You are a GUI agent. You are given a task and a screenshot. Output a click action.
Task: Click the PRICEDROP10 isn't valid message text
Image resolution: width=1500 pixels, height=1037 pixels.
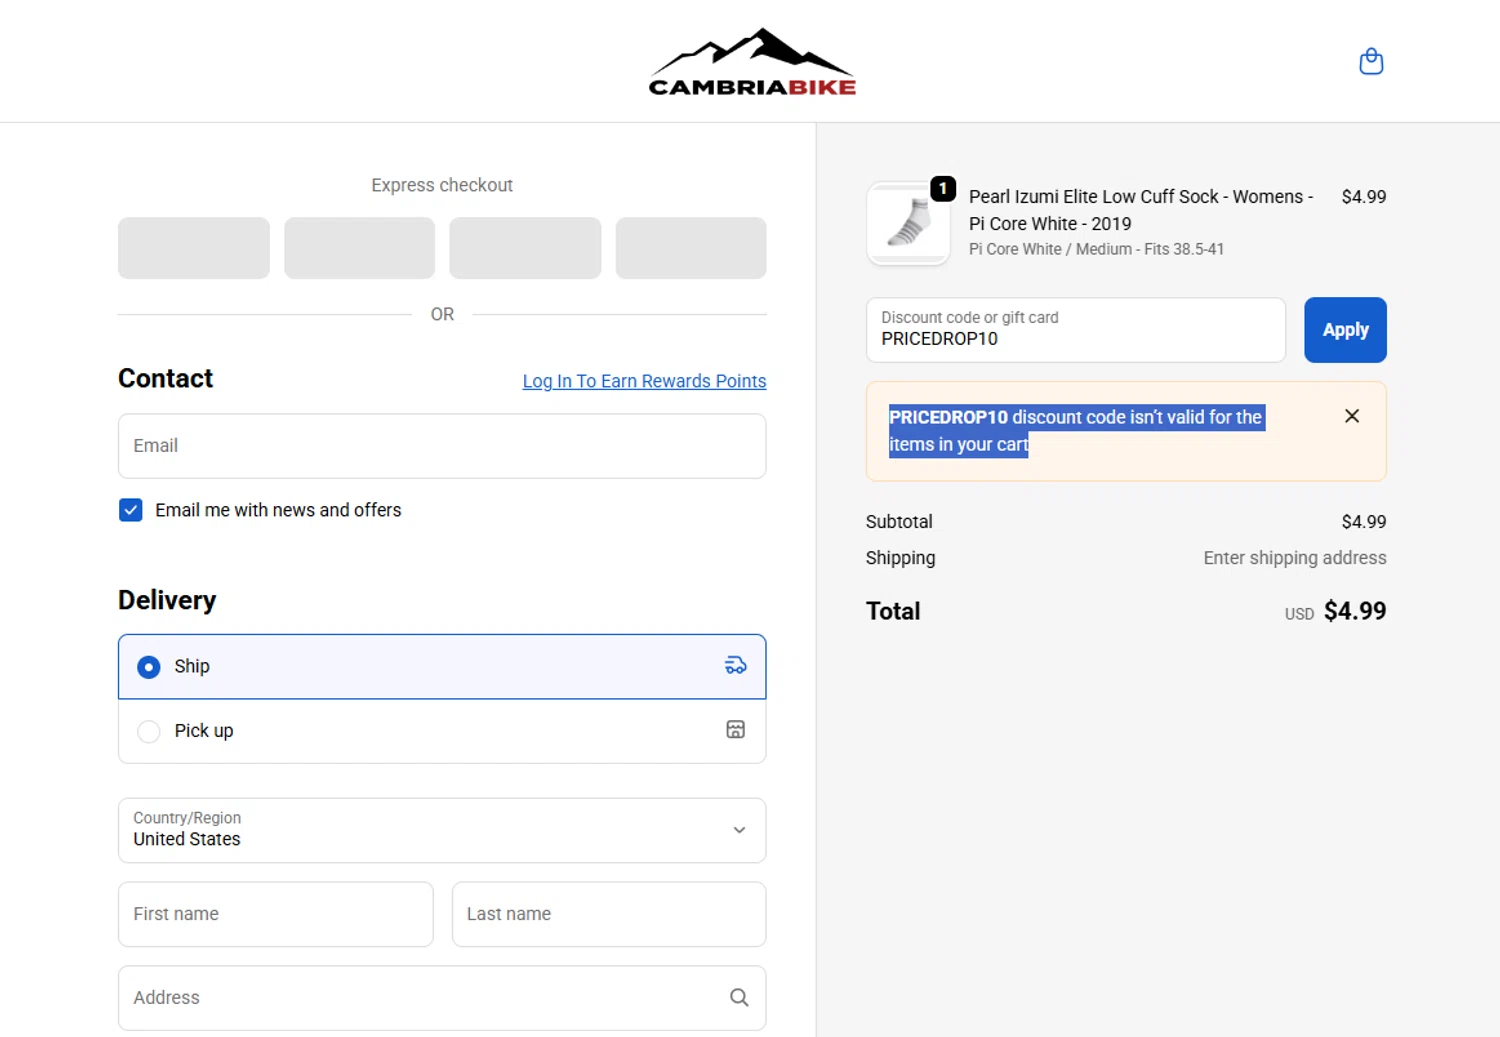pyautogui.click(x=1076, y=431)
